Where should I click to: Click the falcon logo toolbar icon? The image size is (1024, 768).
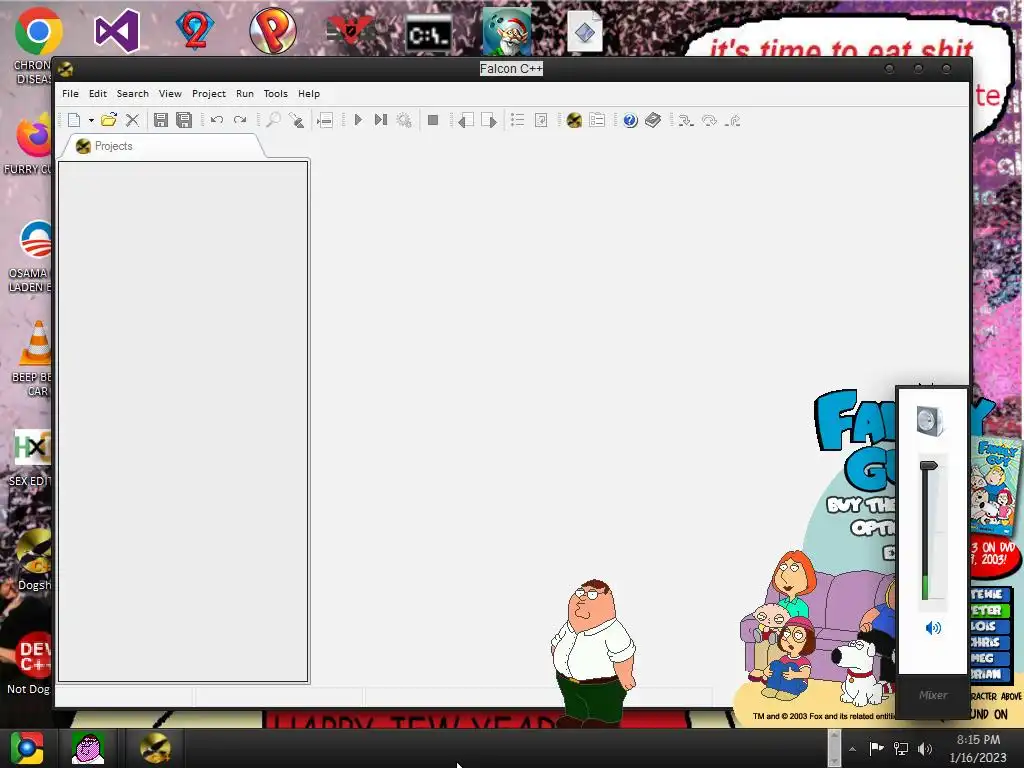pos(574,120)
